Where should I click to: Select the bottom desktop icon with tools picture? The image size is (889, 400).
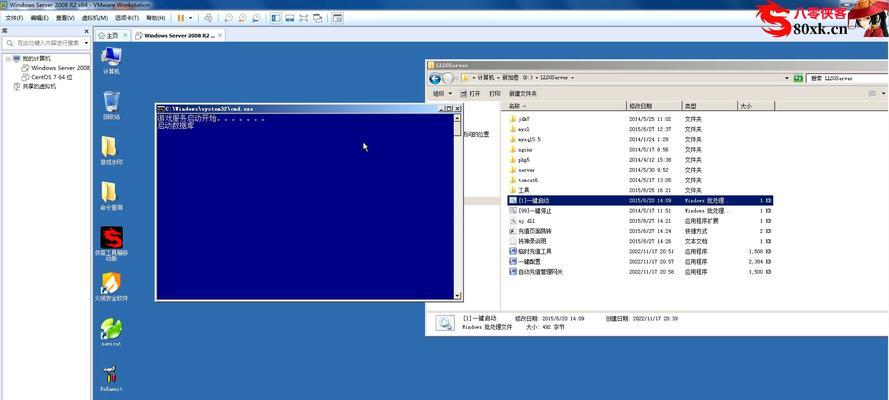(111, 378)
